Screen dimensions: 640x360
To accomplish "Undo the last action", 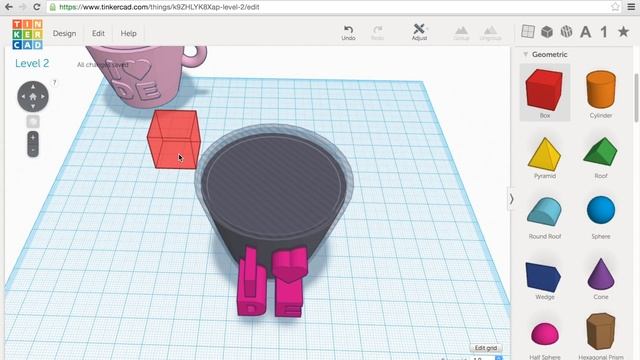I will [x=348, y=33].
